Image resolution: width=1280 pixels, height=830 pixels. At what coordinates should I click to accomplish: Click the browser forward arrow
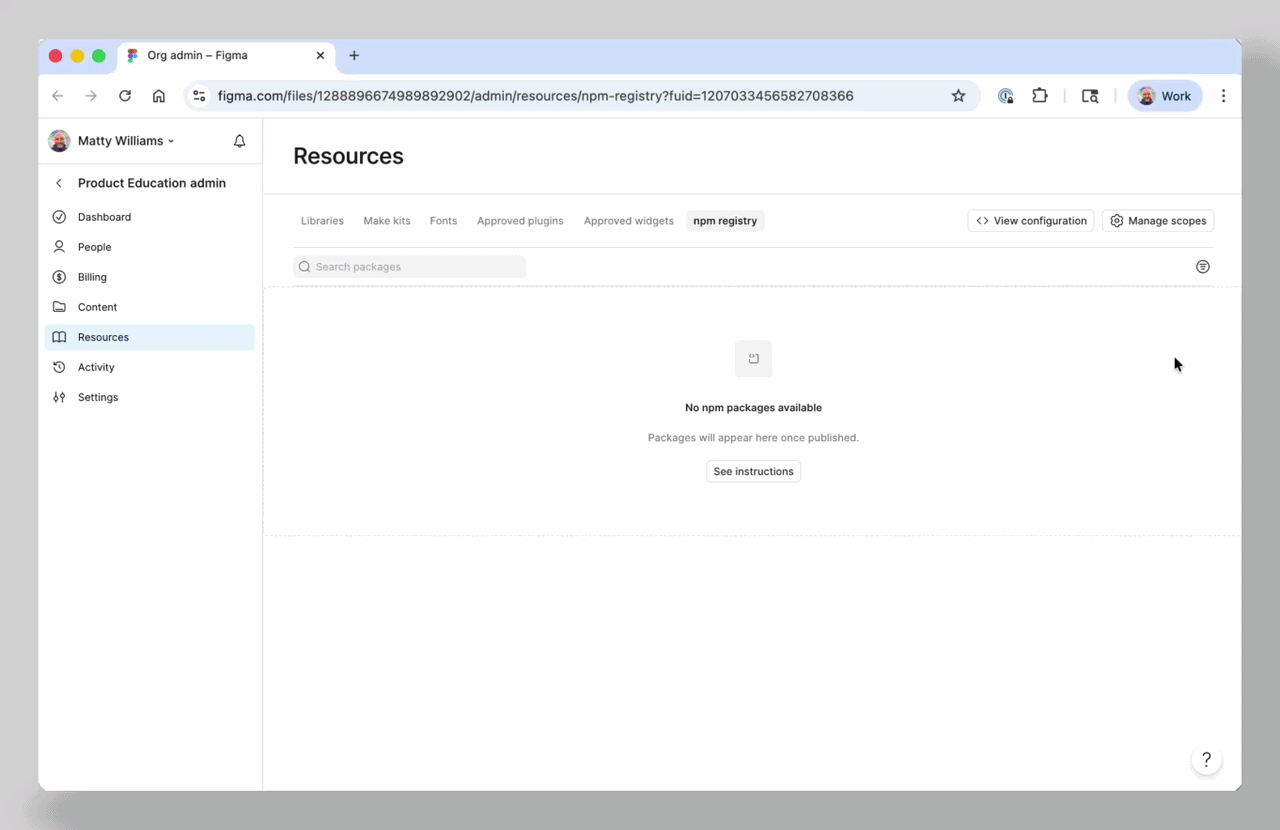click(x=91, y=96)
